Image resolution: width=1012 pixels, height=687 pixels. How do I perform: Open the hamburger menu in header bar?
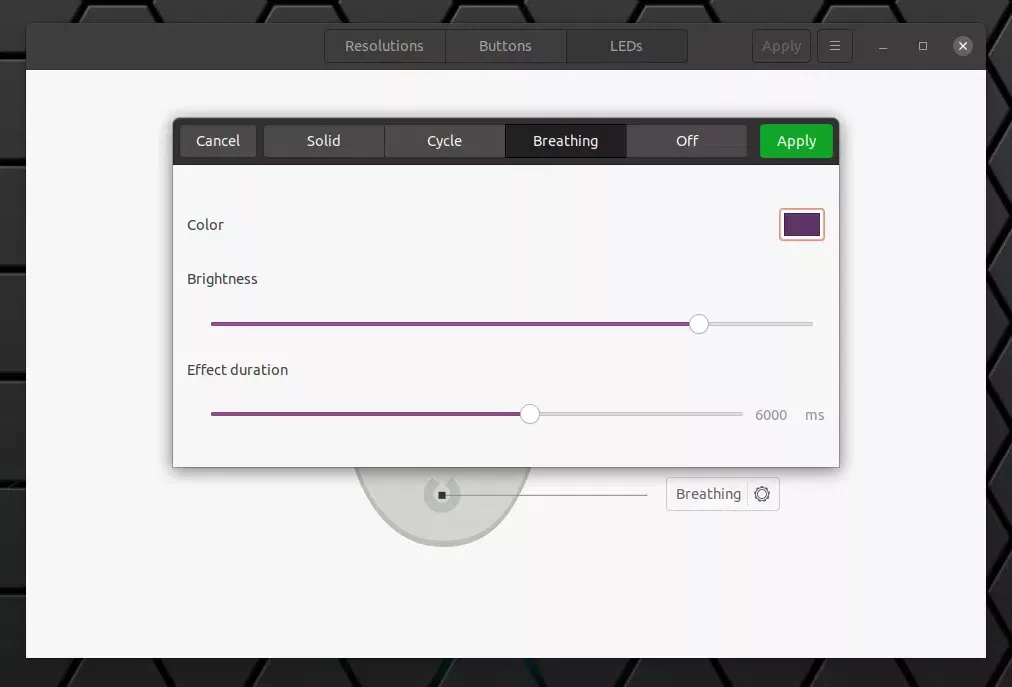tap(835, 46)
